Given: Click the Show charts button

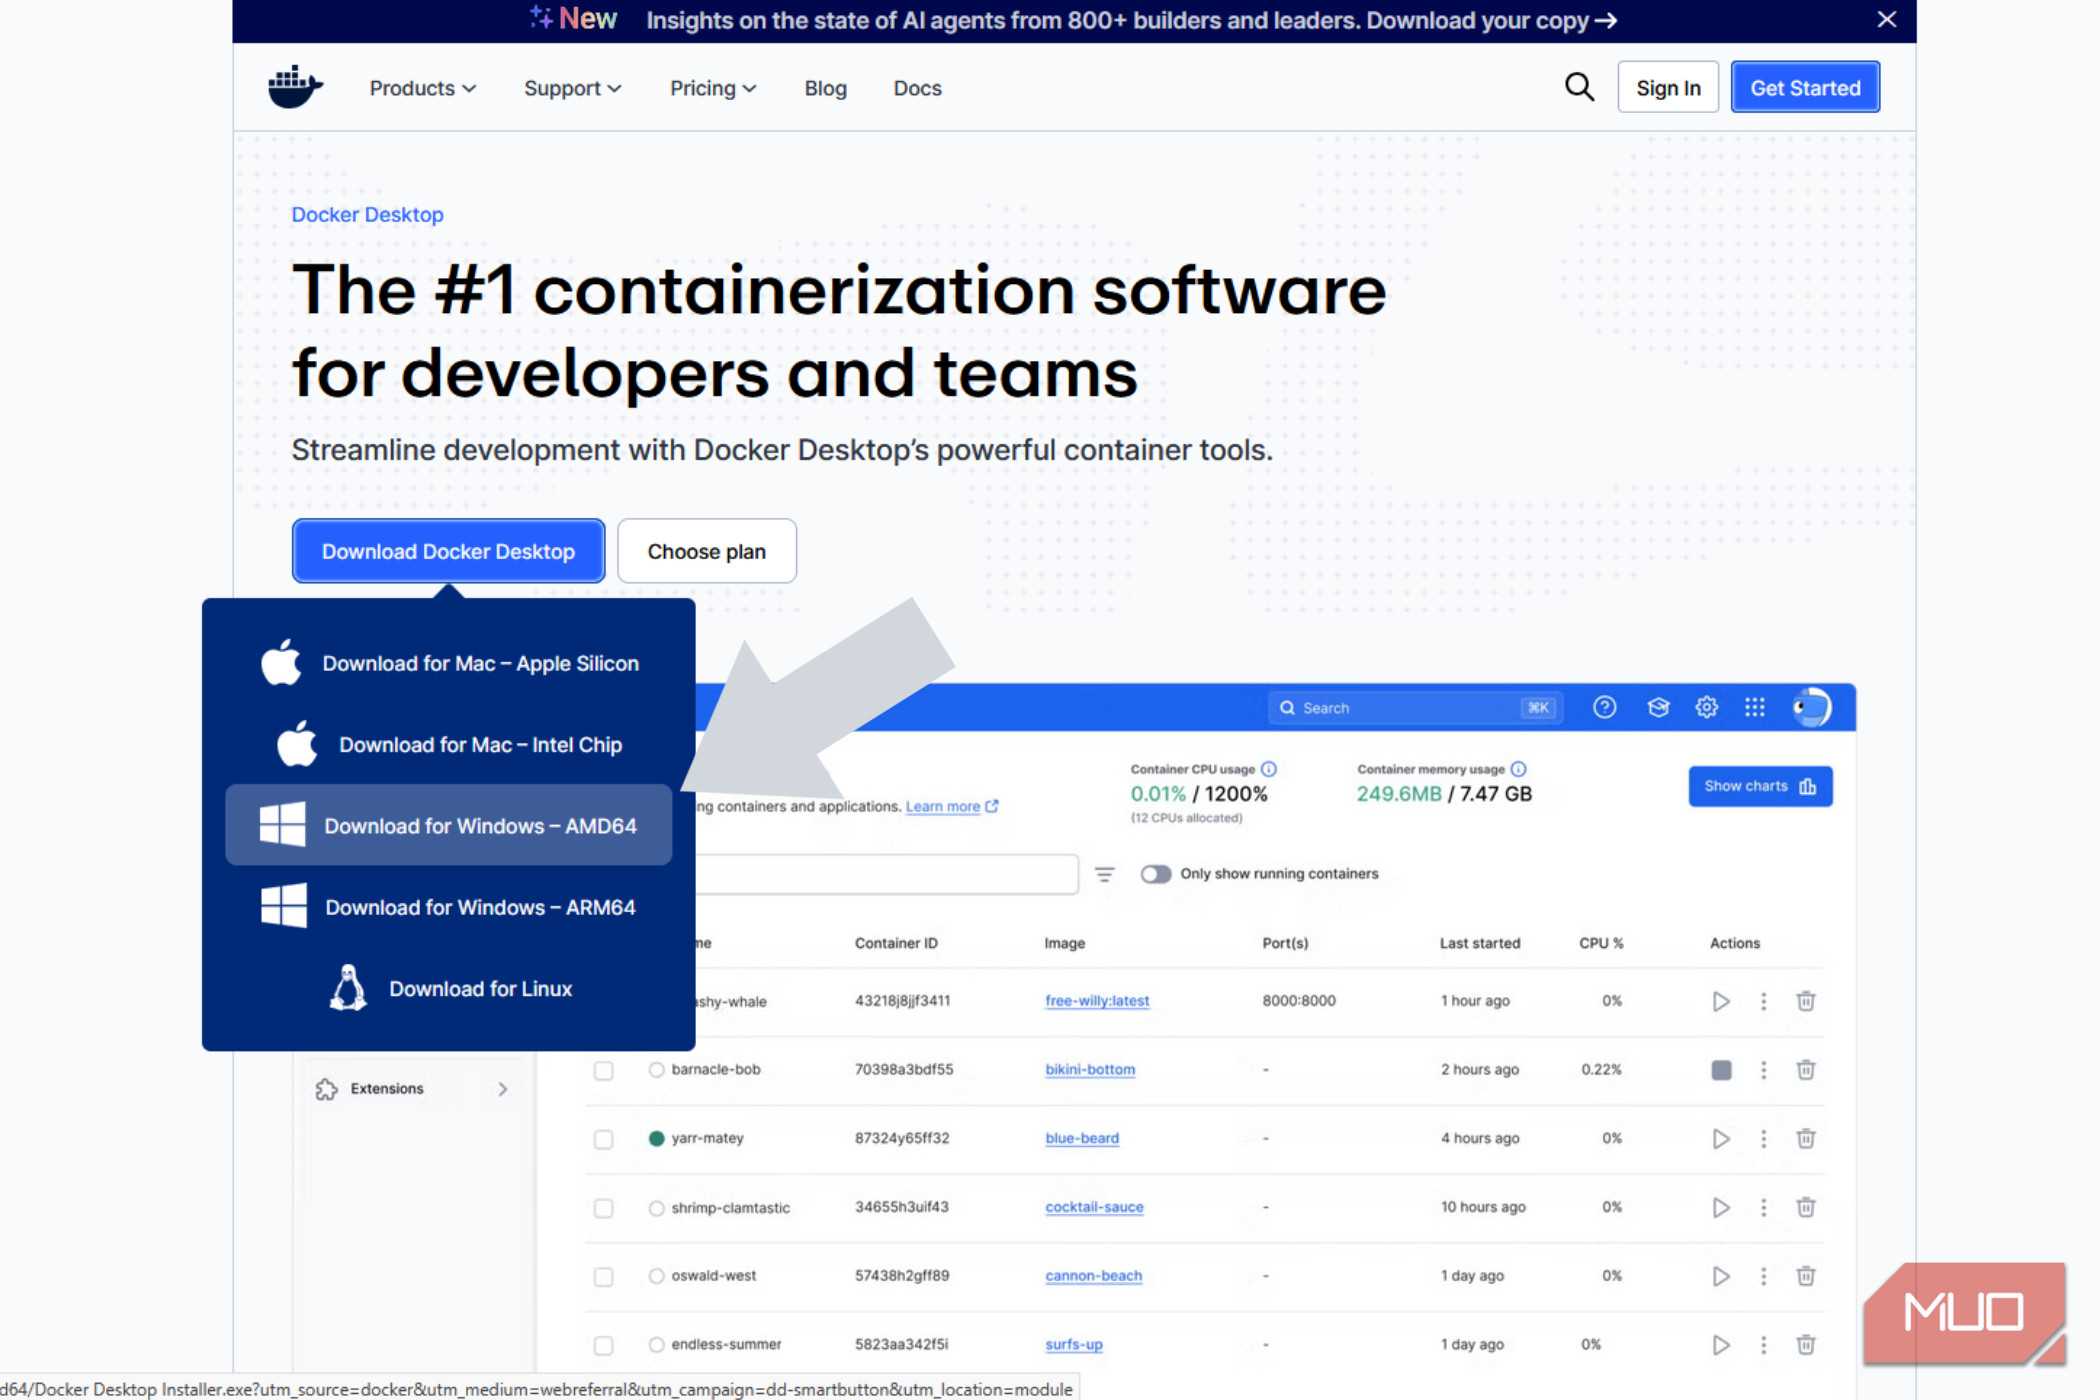Looking at the screenshot, I should 1760,787.
